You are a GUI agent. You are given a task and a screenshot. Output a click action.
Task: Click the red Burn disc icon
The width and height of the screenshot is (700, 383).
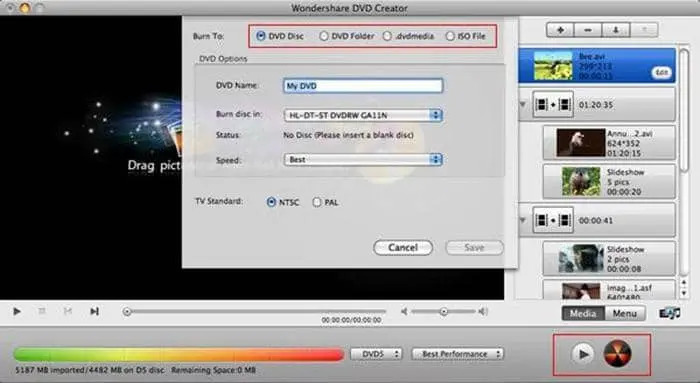[x=617, y=354]
